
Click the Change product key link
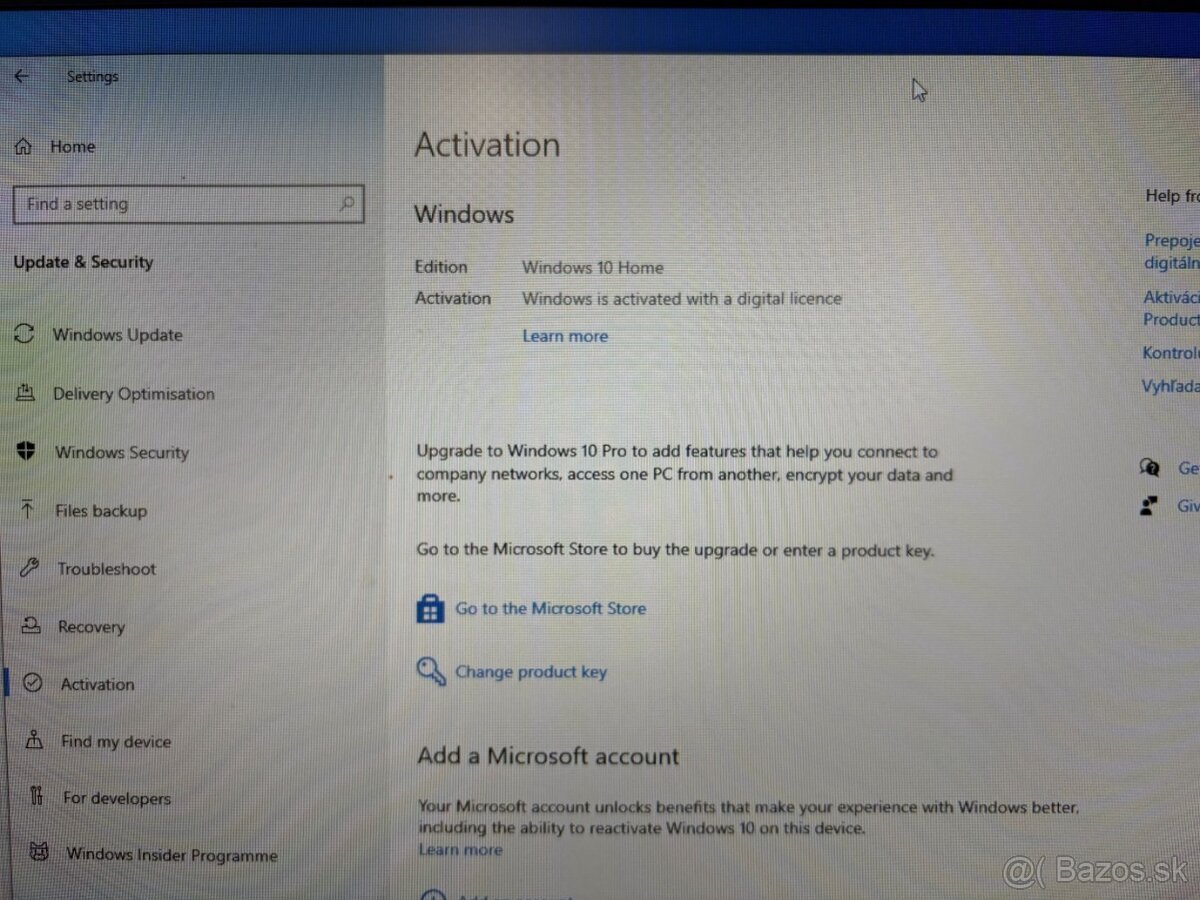[x=531, y=672]
